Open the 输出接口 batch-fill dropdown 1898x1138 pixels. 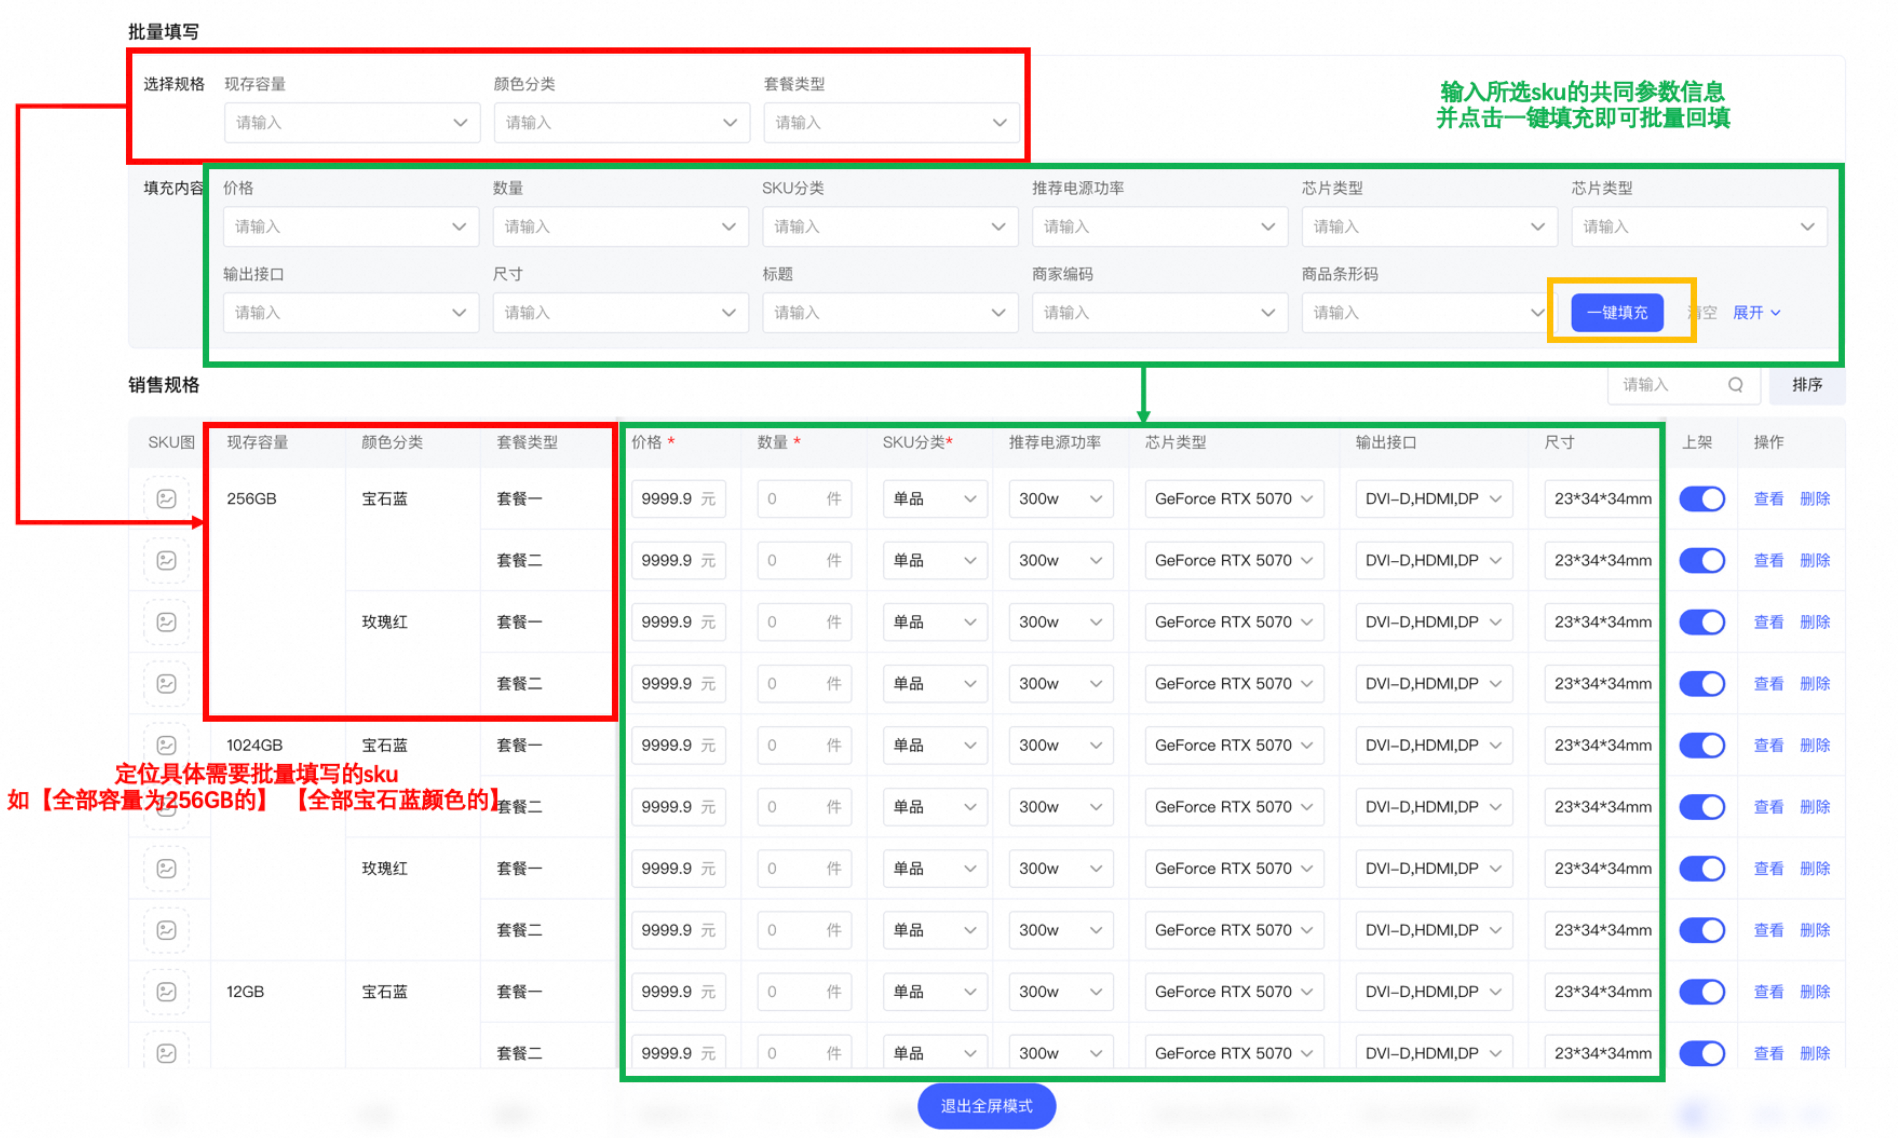pos(351,313)
